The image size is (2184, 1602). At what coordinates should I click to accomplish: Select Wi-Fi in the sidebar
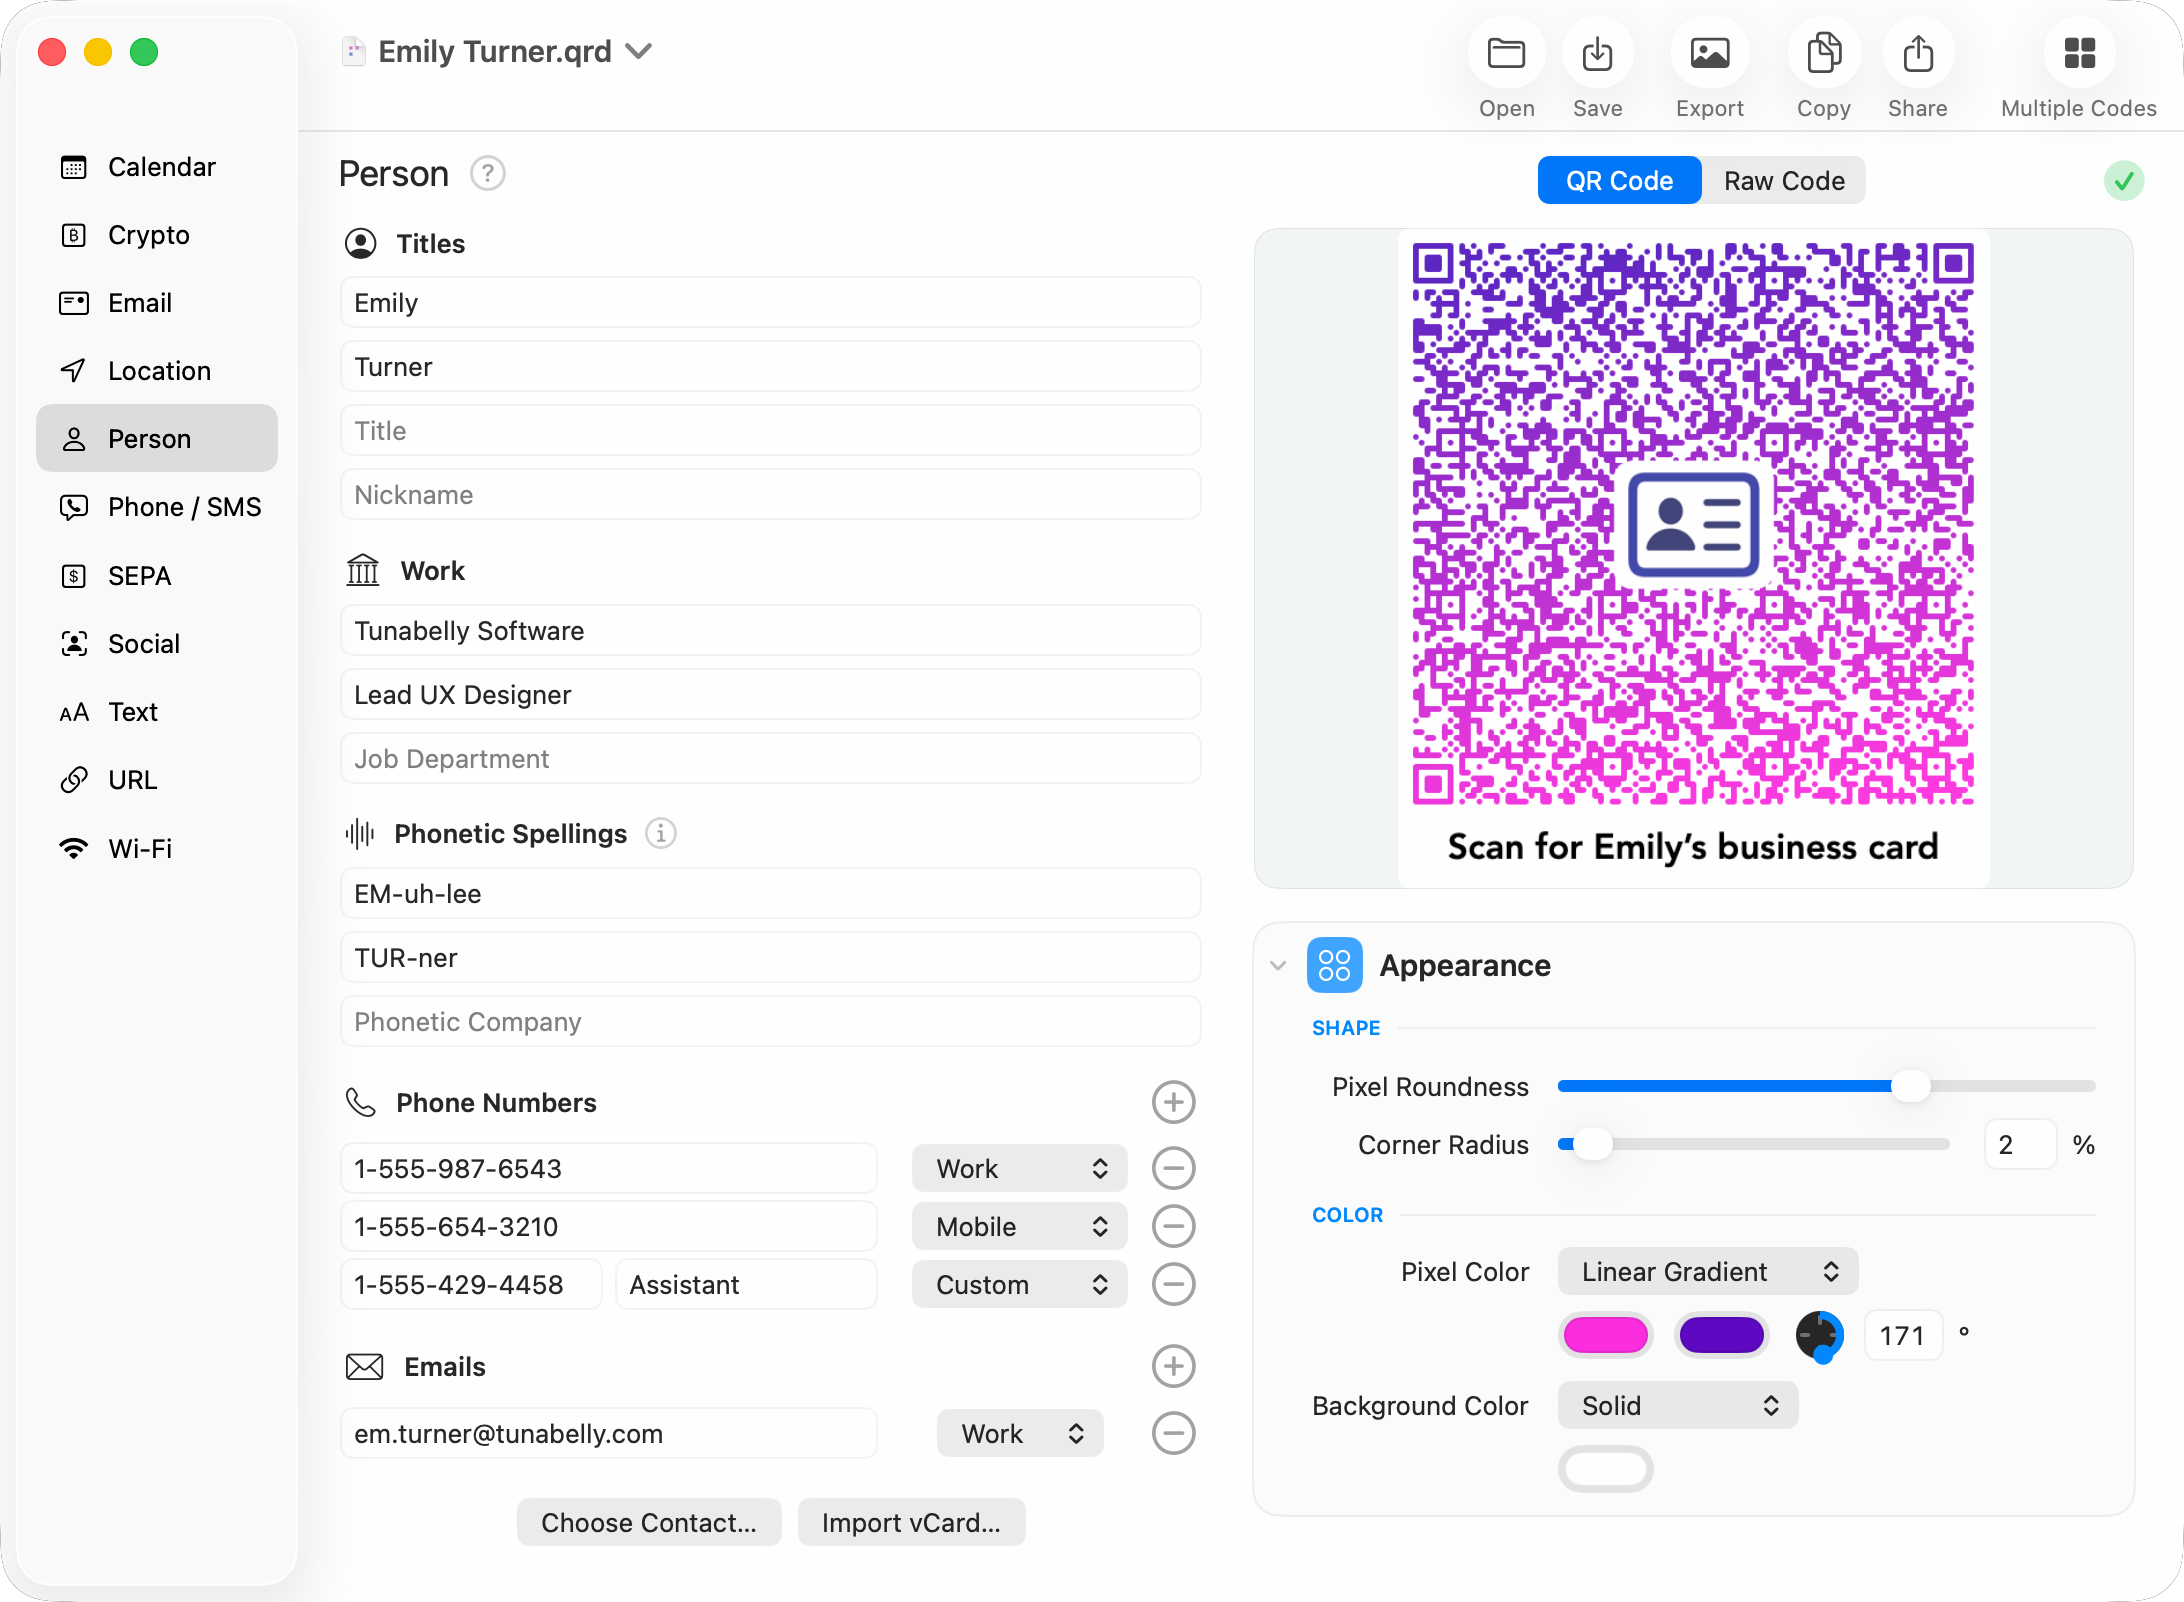(x=157, y=849)
